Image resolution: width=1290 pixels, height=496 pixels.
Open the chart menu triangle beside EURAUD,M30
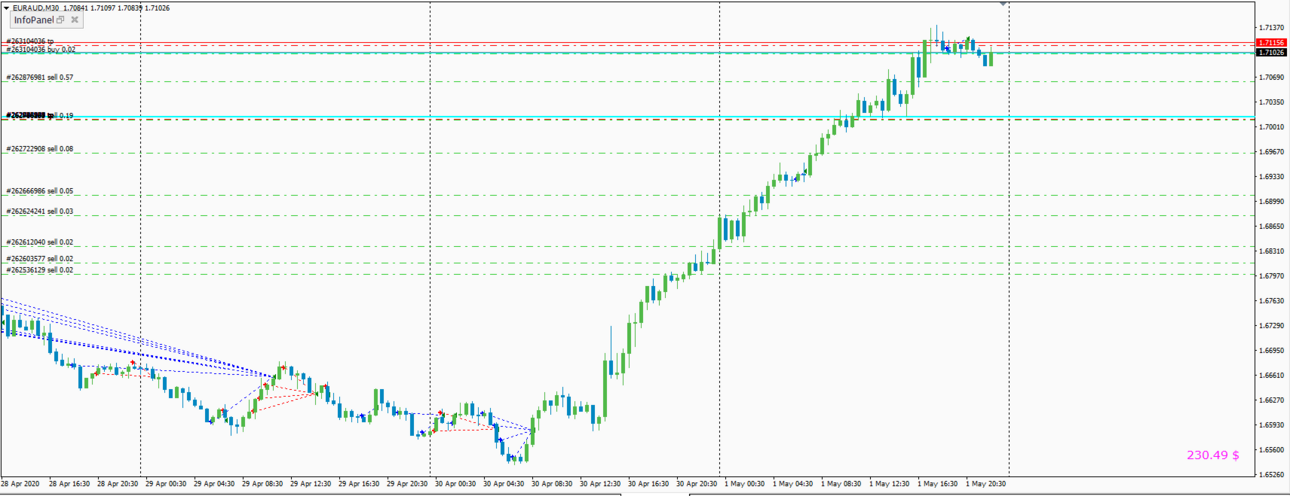(5, 8)
